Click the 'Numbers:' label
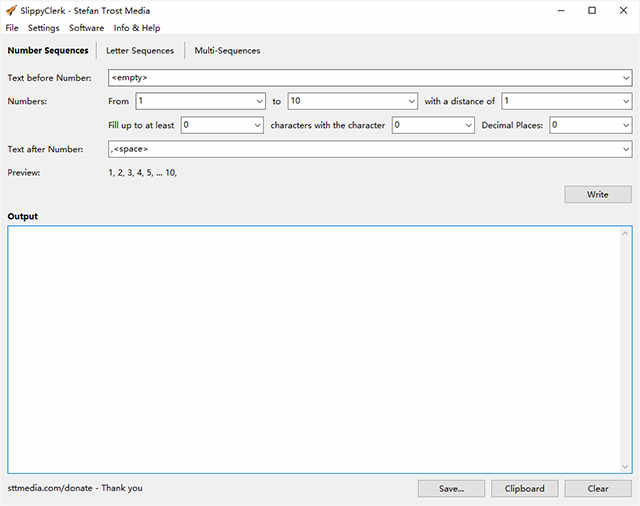Screen dimensions: 640x506 coord(27,101)
